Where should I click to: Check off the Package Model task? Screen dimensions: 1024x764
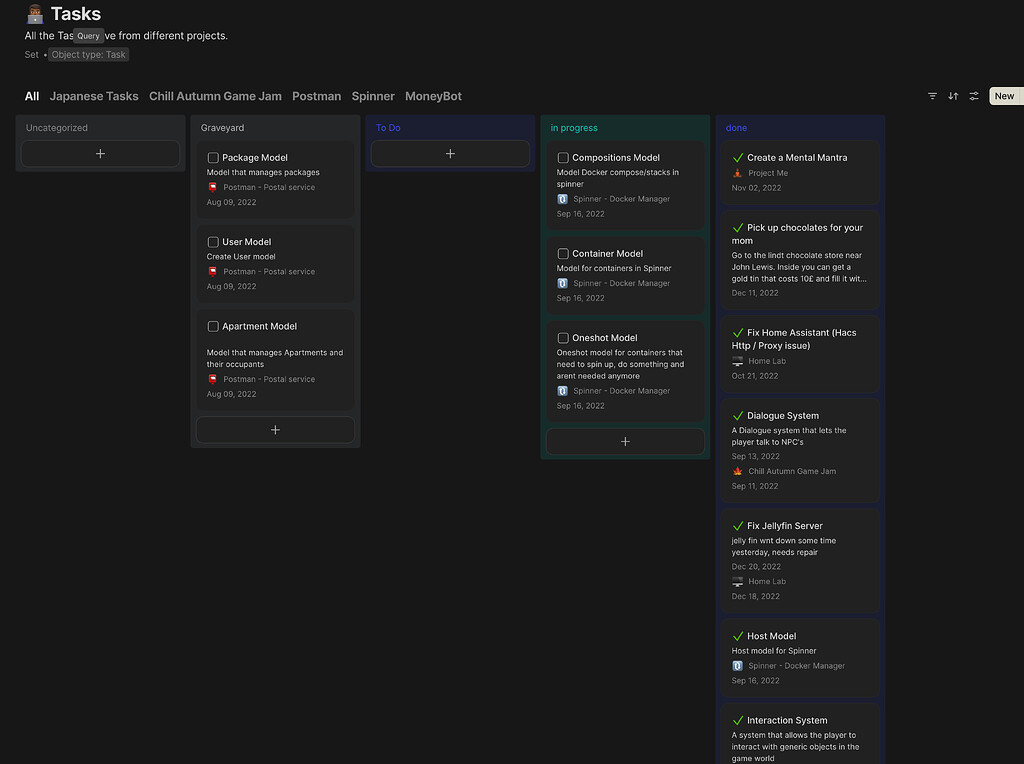coord(212,157)
